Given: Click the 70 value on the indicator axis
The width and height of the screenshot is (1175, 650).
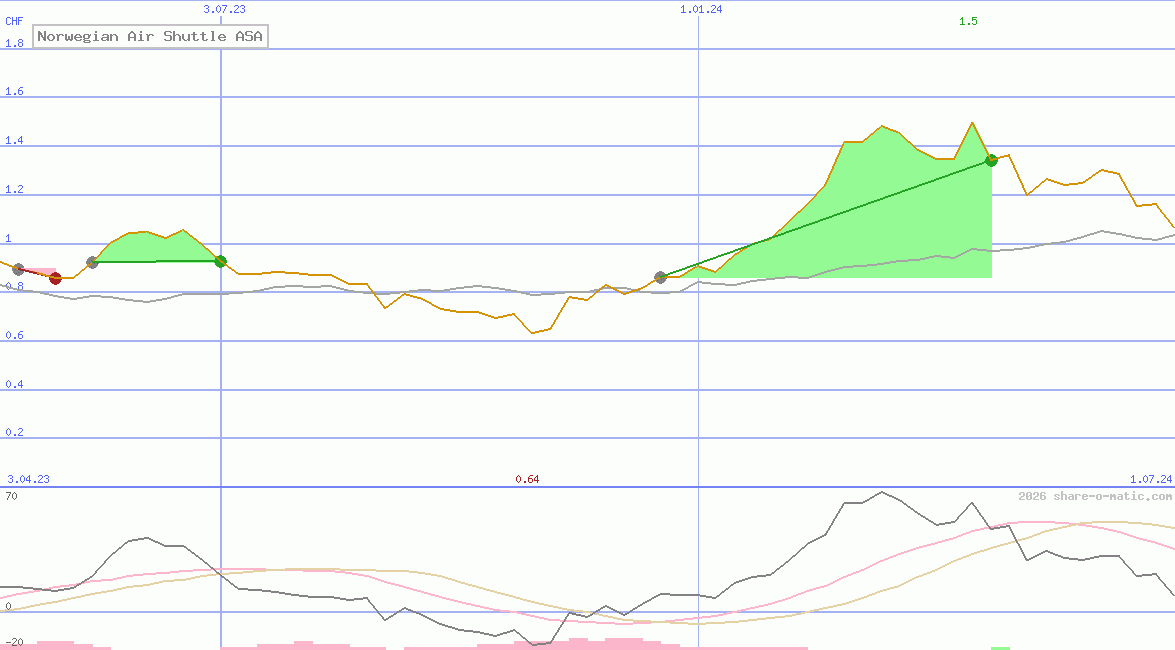Looking at the screenshot, I should tap(11, 496).
